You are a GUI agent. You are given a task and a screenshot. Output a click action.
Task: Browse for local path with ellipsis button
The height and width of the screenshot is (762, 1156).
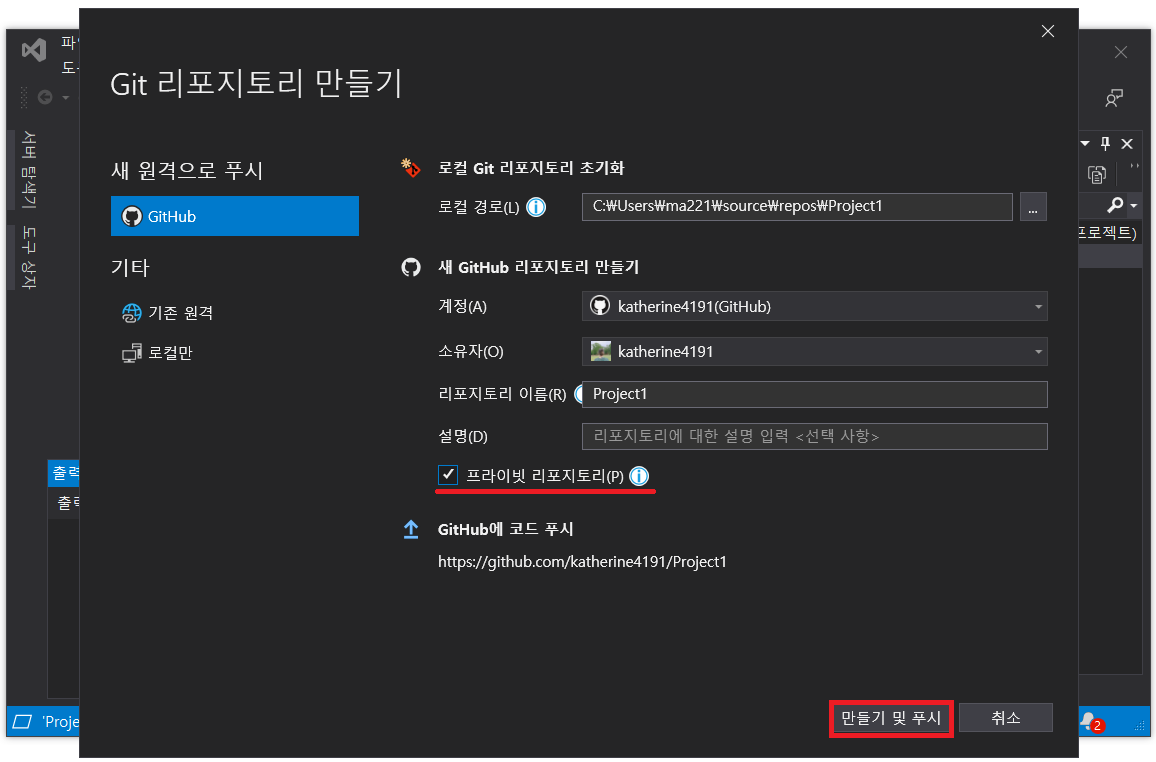[x=1033, y=207]
